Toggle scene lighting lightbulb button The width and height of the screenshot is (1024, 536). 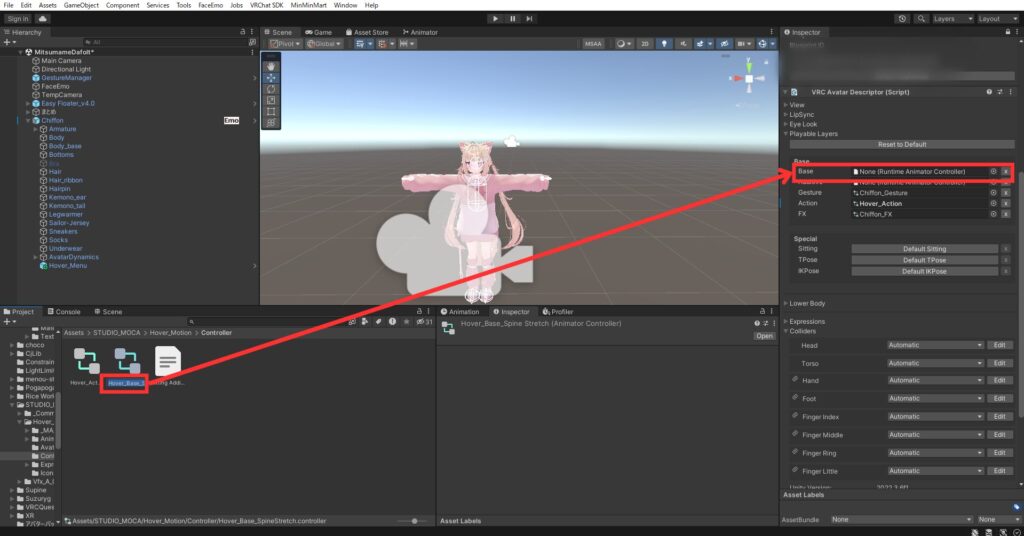[663, 44]
